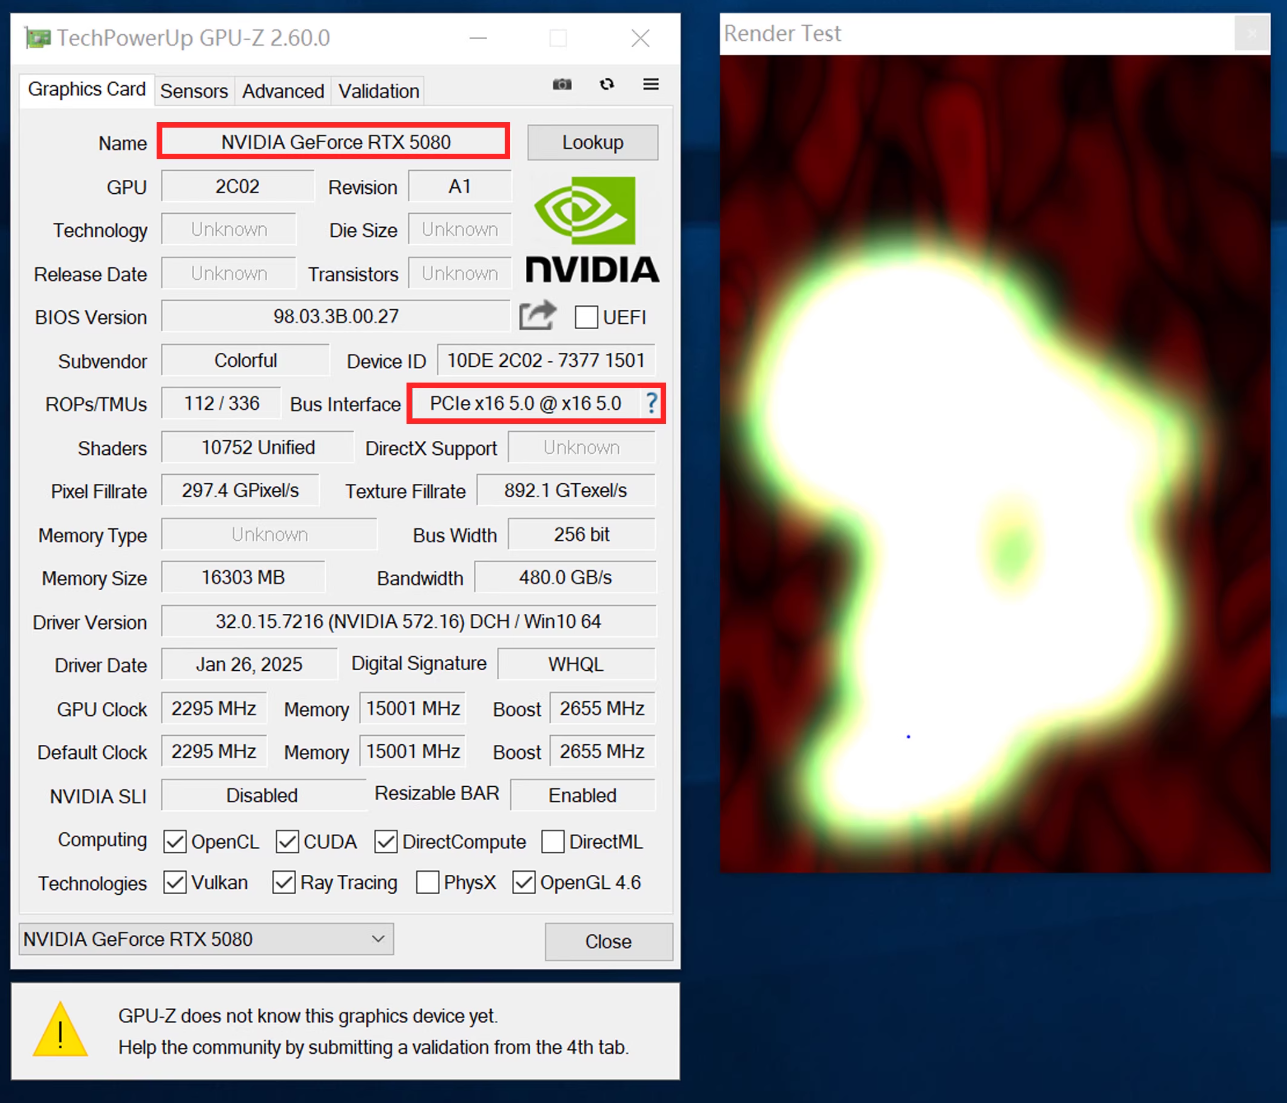
Task: Click the Render Test window title bar
Action: click(977, 34)
